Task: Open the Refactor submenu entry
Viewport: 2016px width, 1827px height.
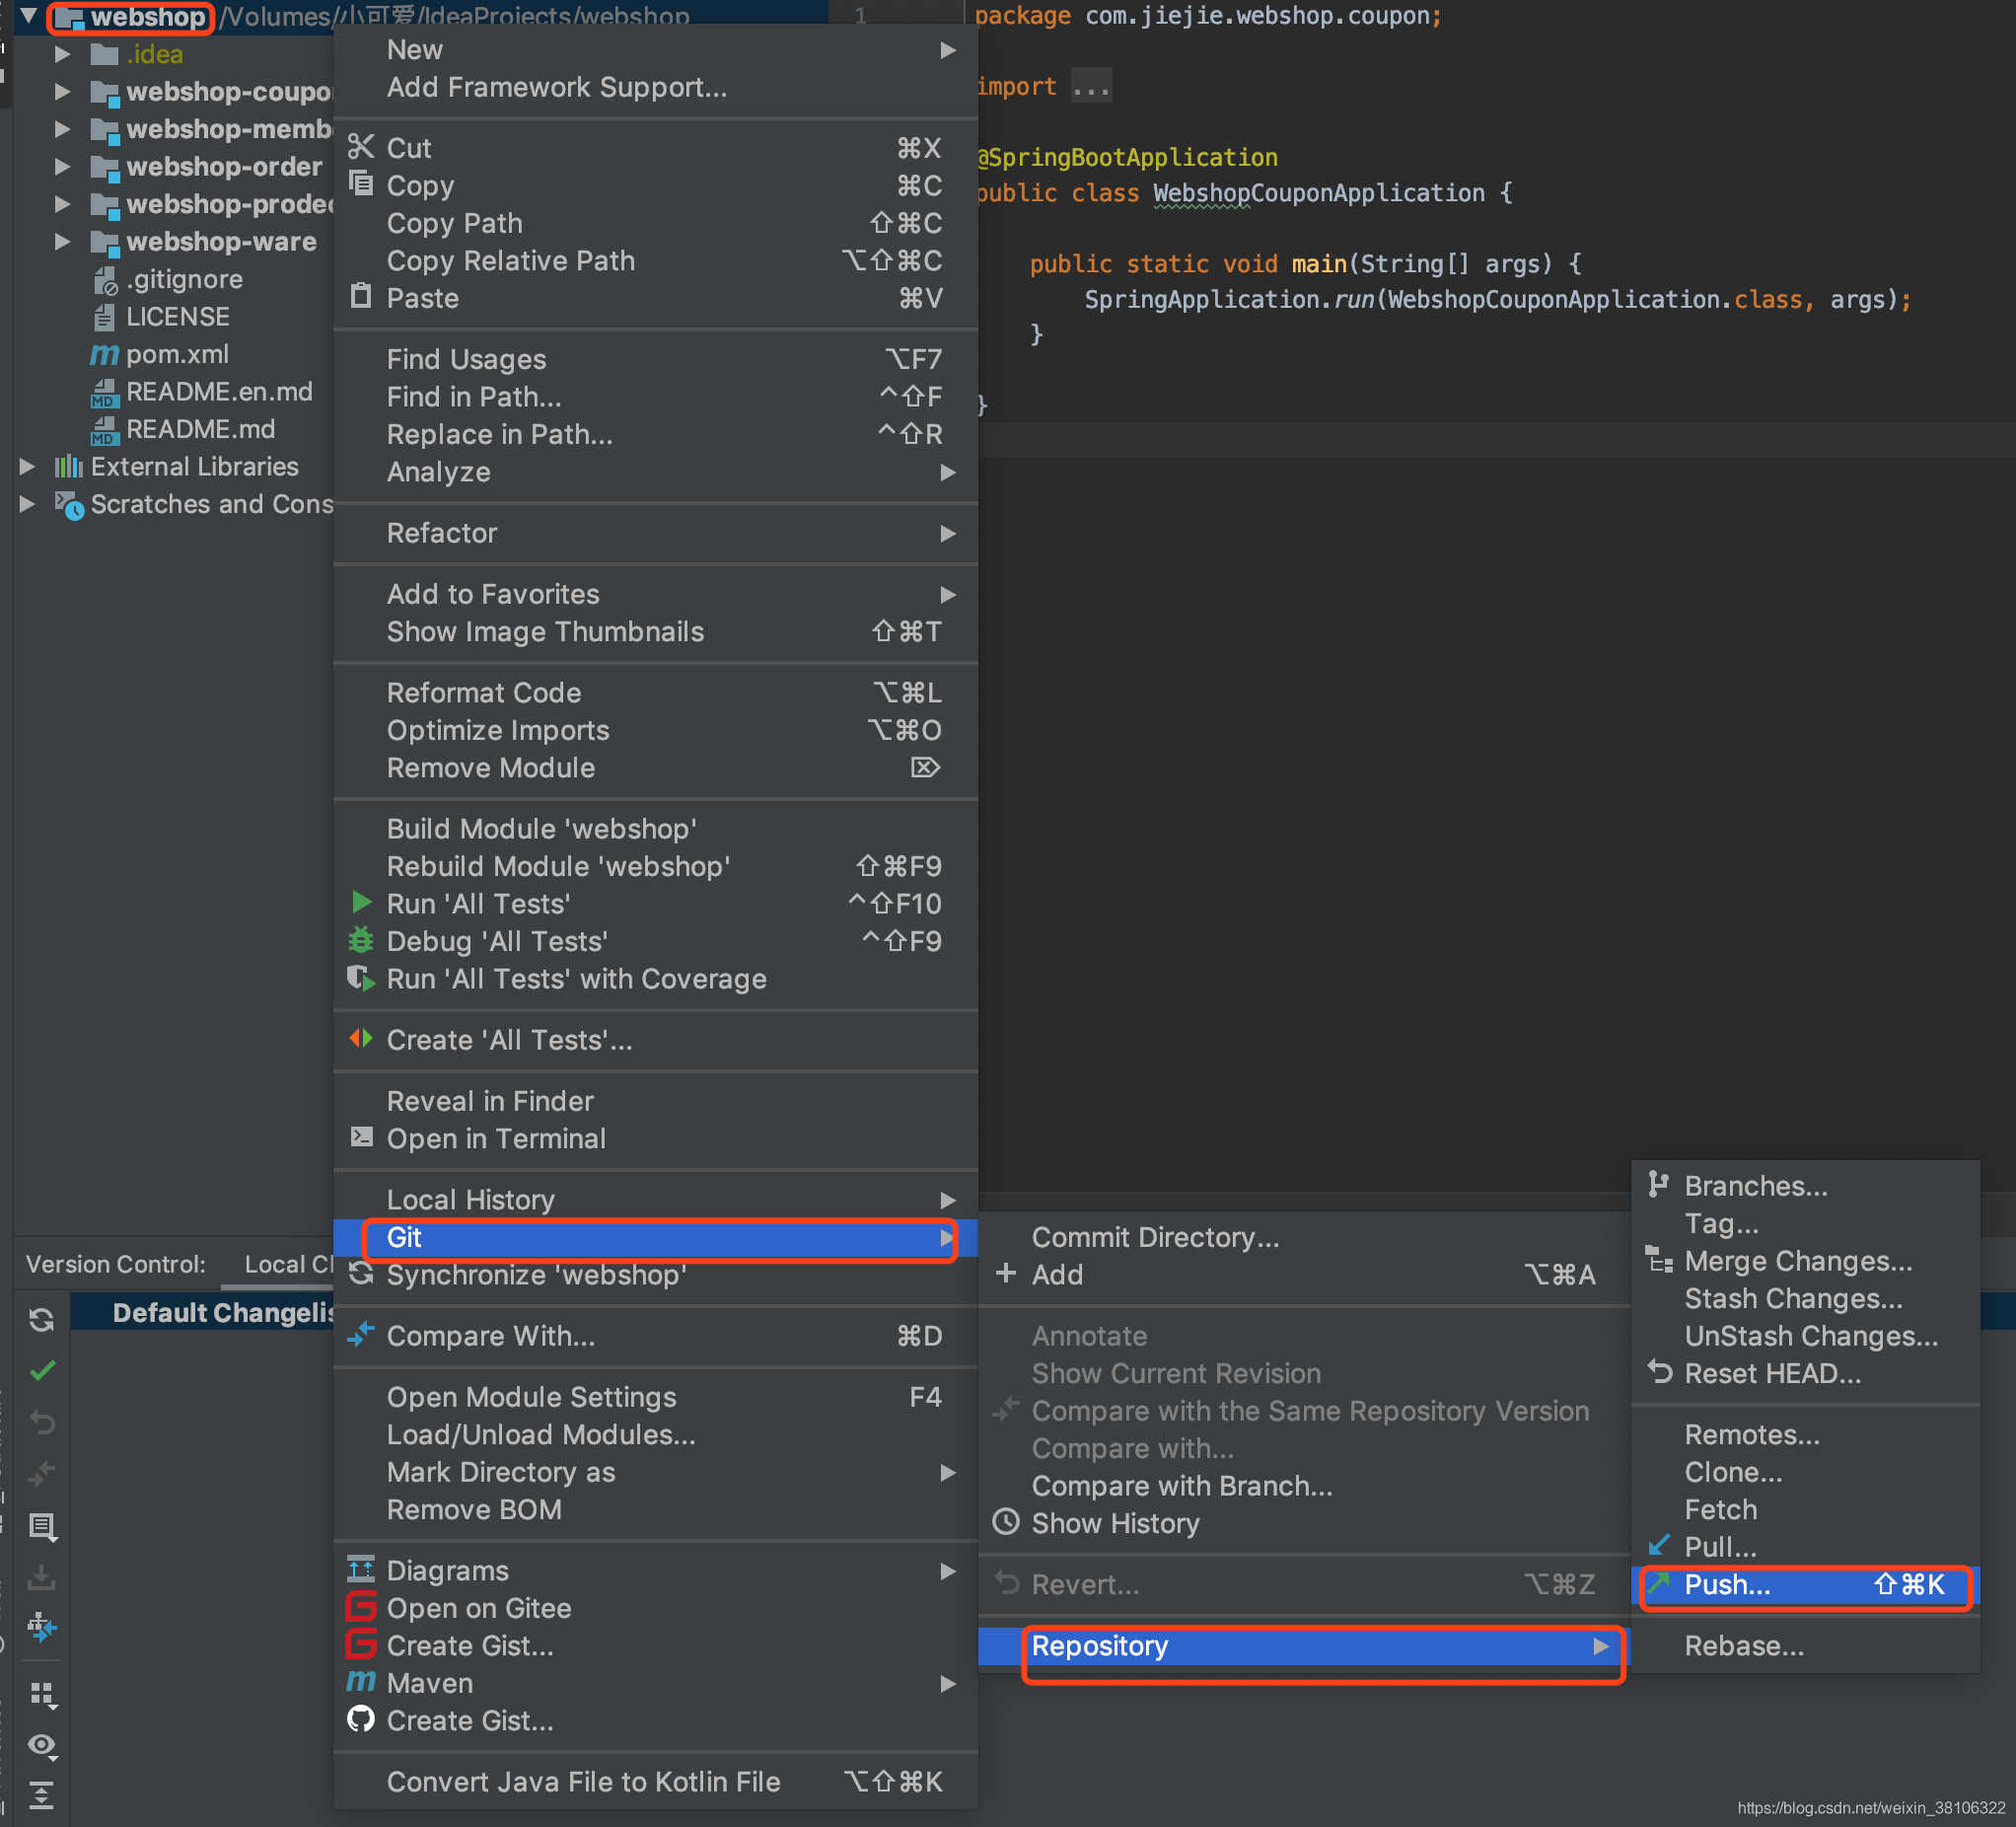Action: click(x=442, y=533)
